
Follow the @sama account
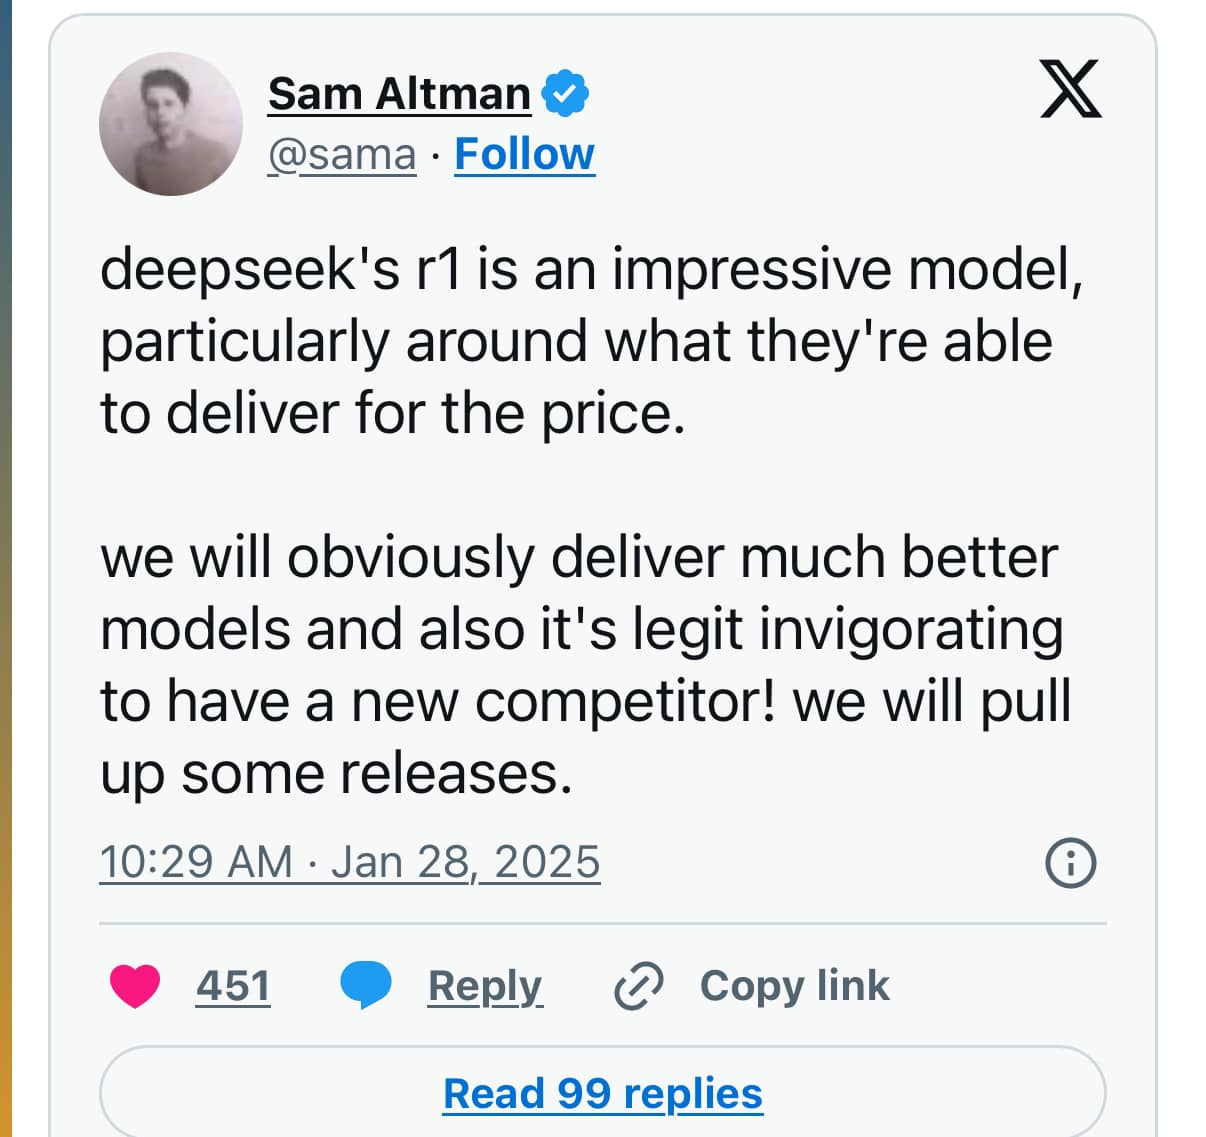click(x=524, y=155)
